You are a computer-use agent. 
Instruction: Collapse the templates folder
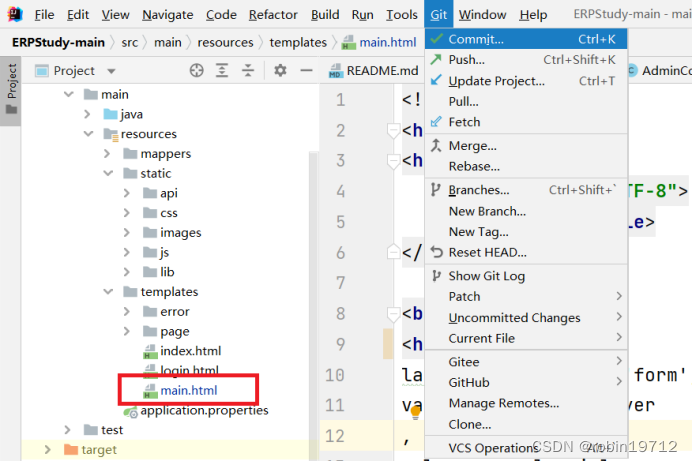point(108,291)
